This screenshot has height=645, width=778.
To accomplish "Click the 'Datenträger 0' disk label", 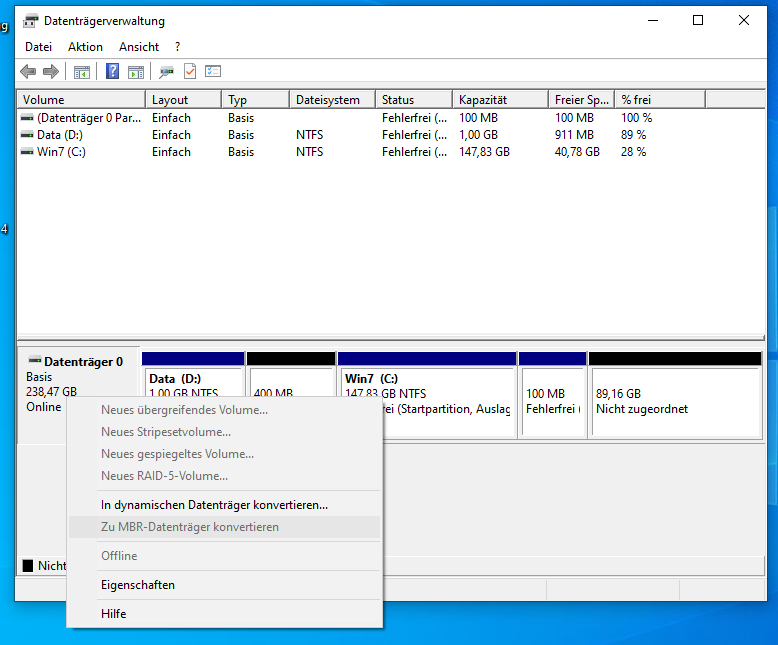I will click(83, 362).
